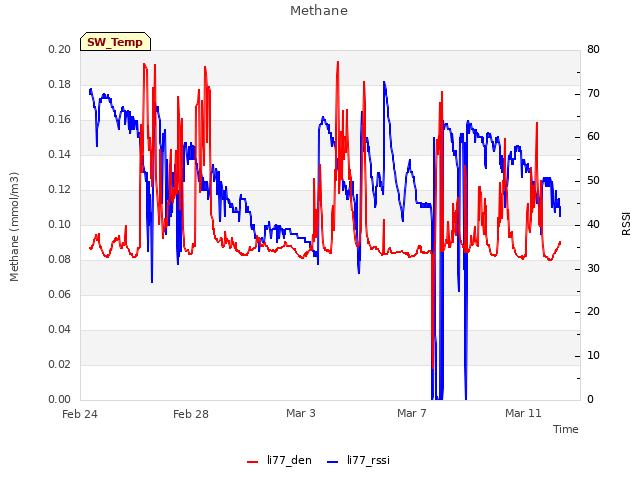
Task: Click the 0.18 methane axis value
Action: click(x=60, y=84)
